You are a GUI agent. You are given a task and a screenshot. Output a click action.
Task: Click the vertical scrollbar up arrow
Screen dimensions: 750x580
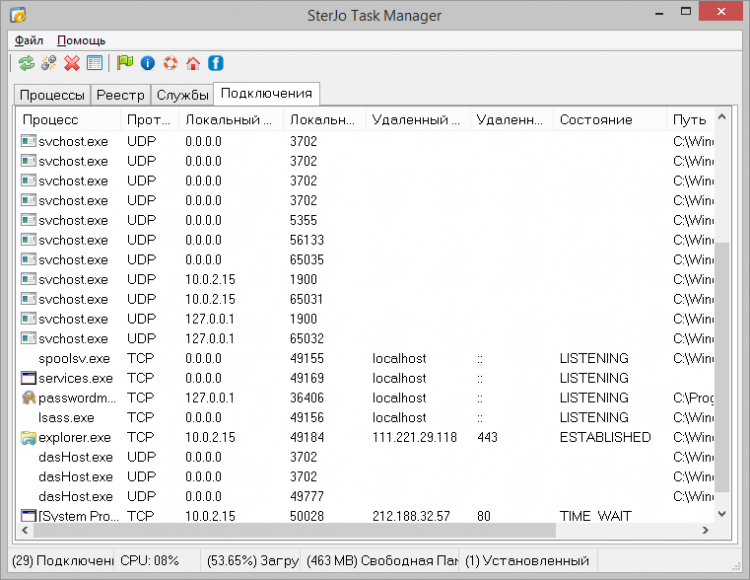point(722,116)
